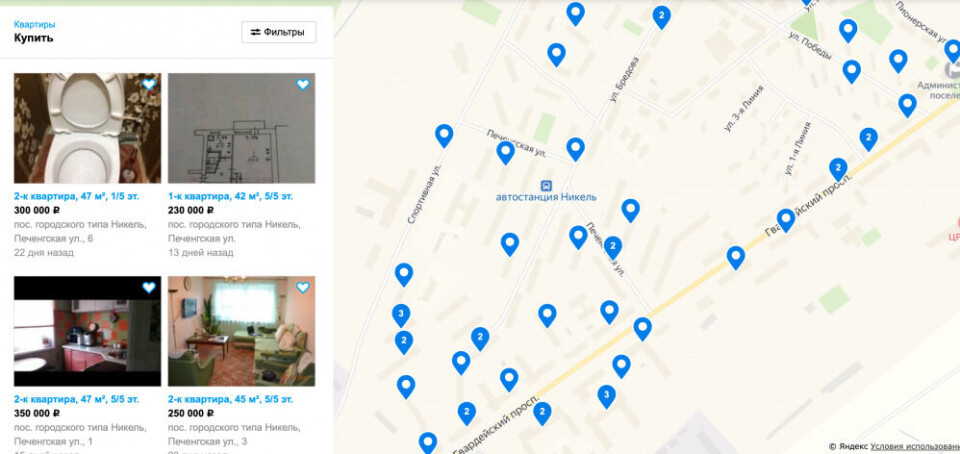Click the Квартиры breadcrumb link
960x454 pixels.
point(34,24)
